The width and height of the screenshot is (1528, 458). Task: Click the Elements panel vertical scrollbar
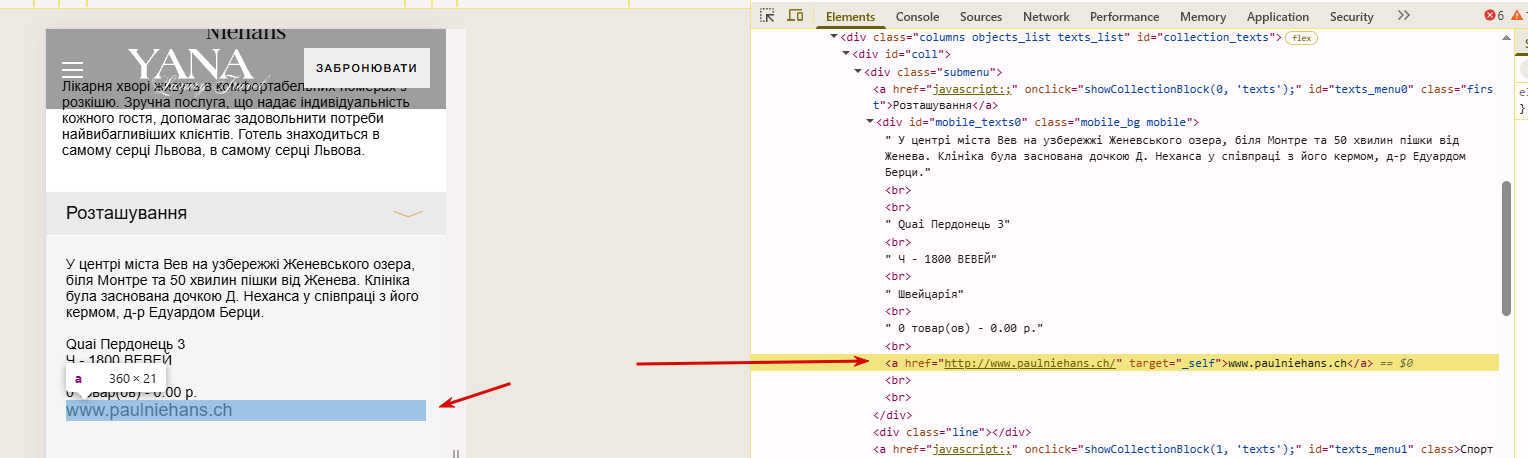coord(1506,248)
